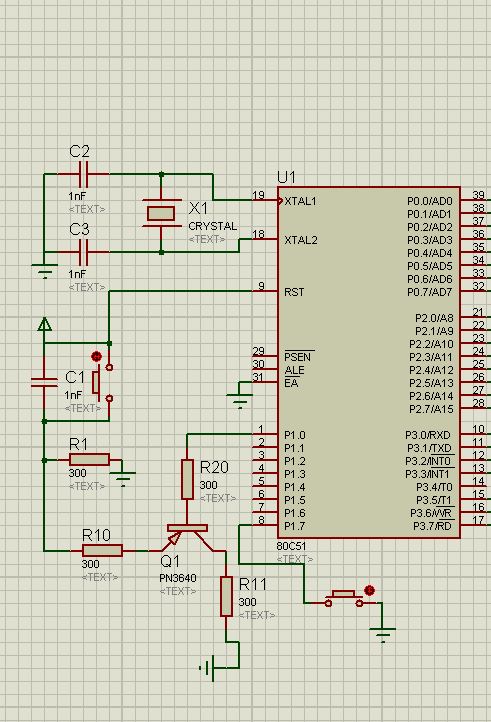
Task: Click the P3.1/TXD pin label
Action: [429, 448]
